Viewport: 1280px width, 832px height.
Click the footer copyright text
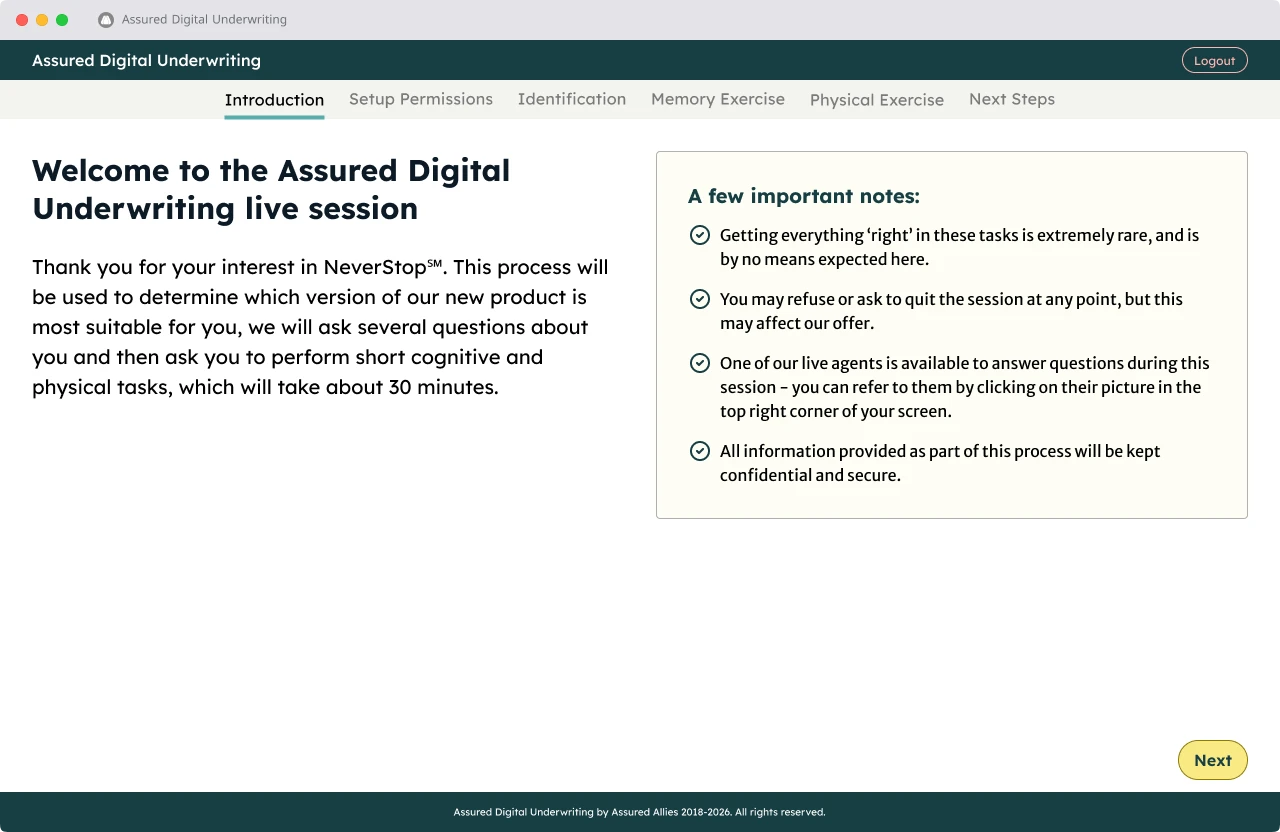tap(640, 812)
